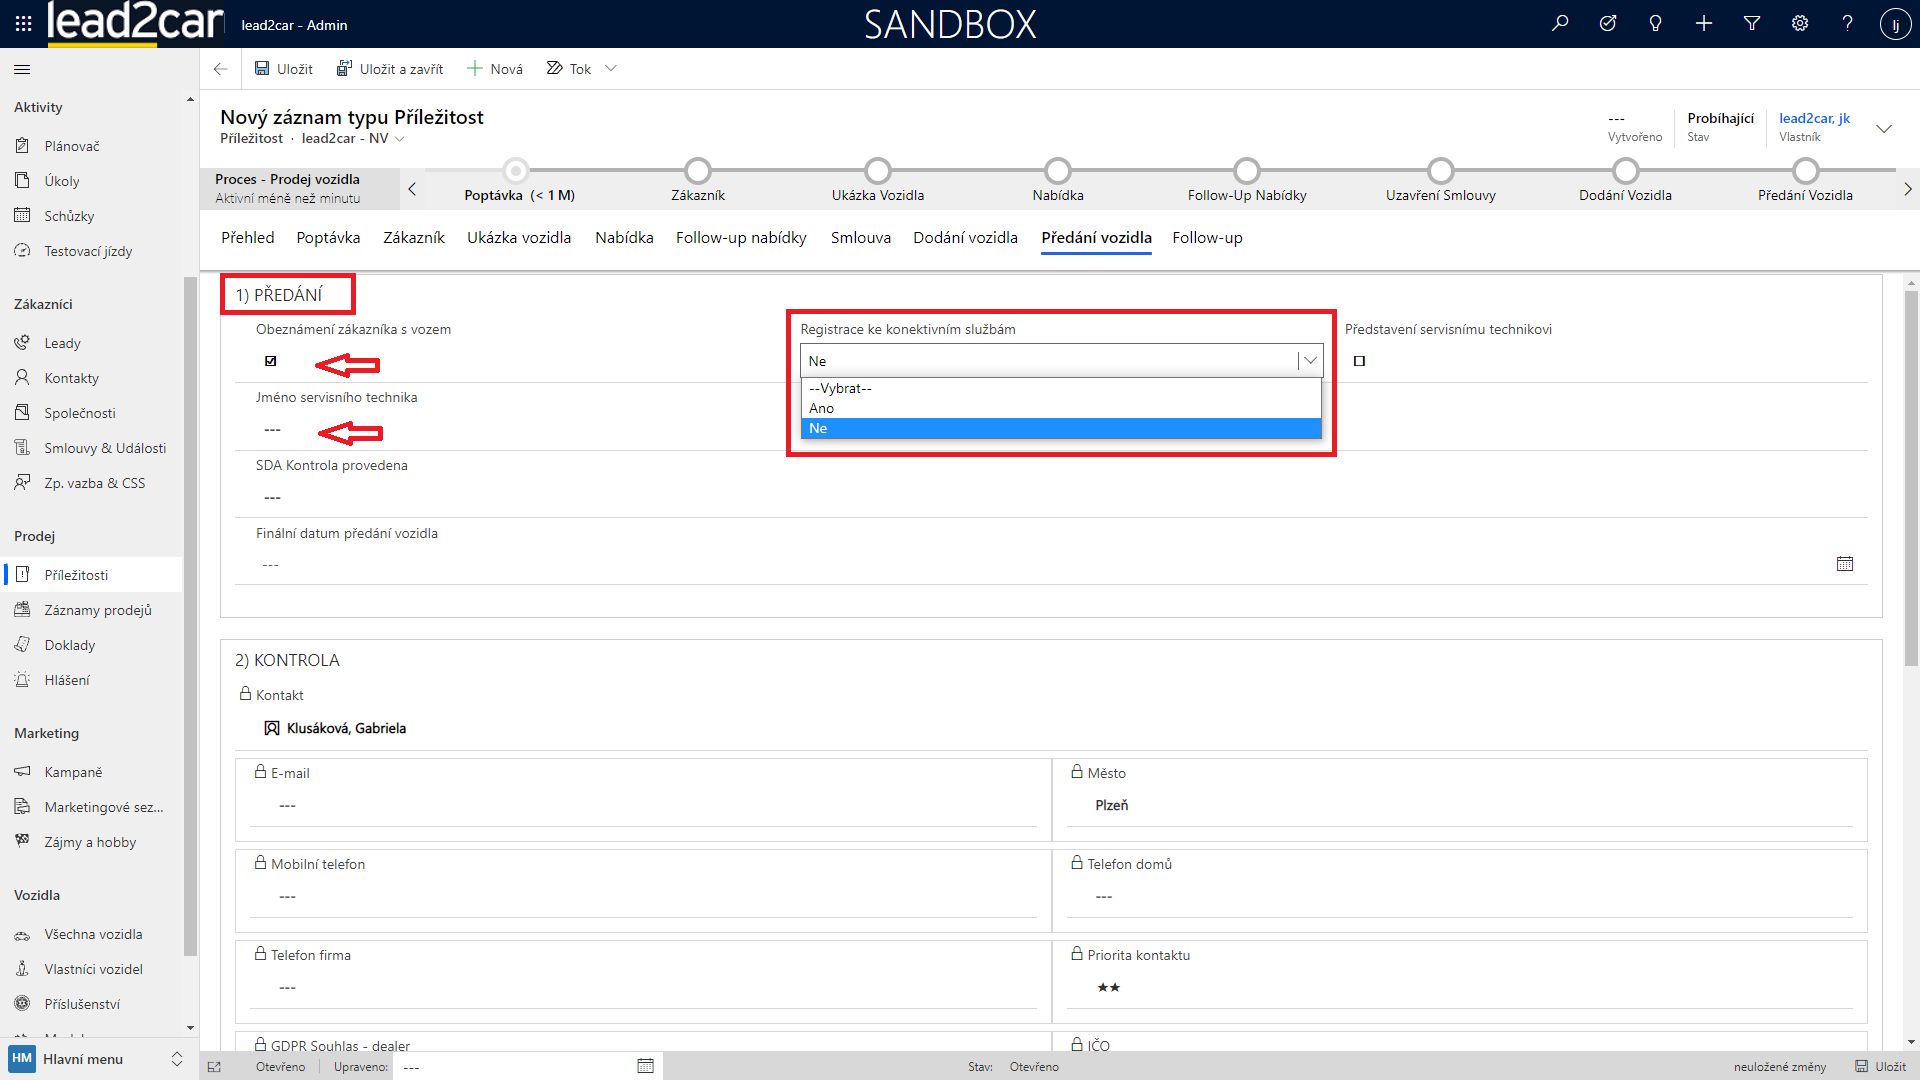Open the settings gear icon
This screenshot has height=1080, width=1920.
(x=1800, y=23)
